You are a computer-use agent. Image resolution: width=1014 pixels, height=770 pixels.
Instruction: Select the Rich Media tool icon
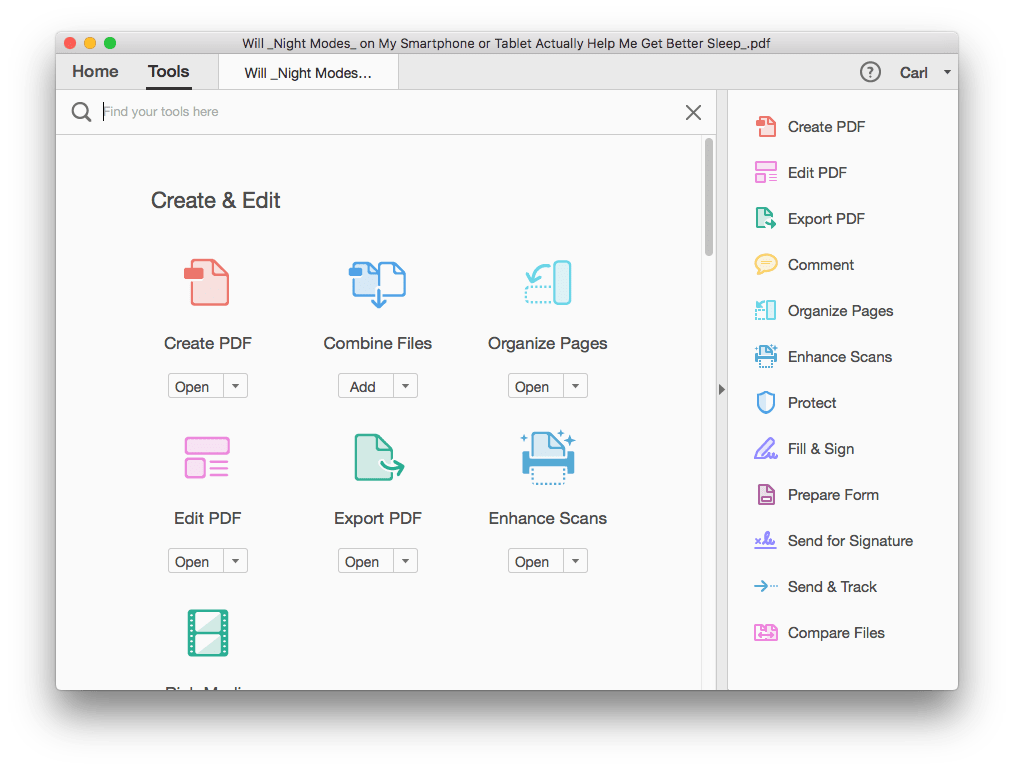pos(207,633)
